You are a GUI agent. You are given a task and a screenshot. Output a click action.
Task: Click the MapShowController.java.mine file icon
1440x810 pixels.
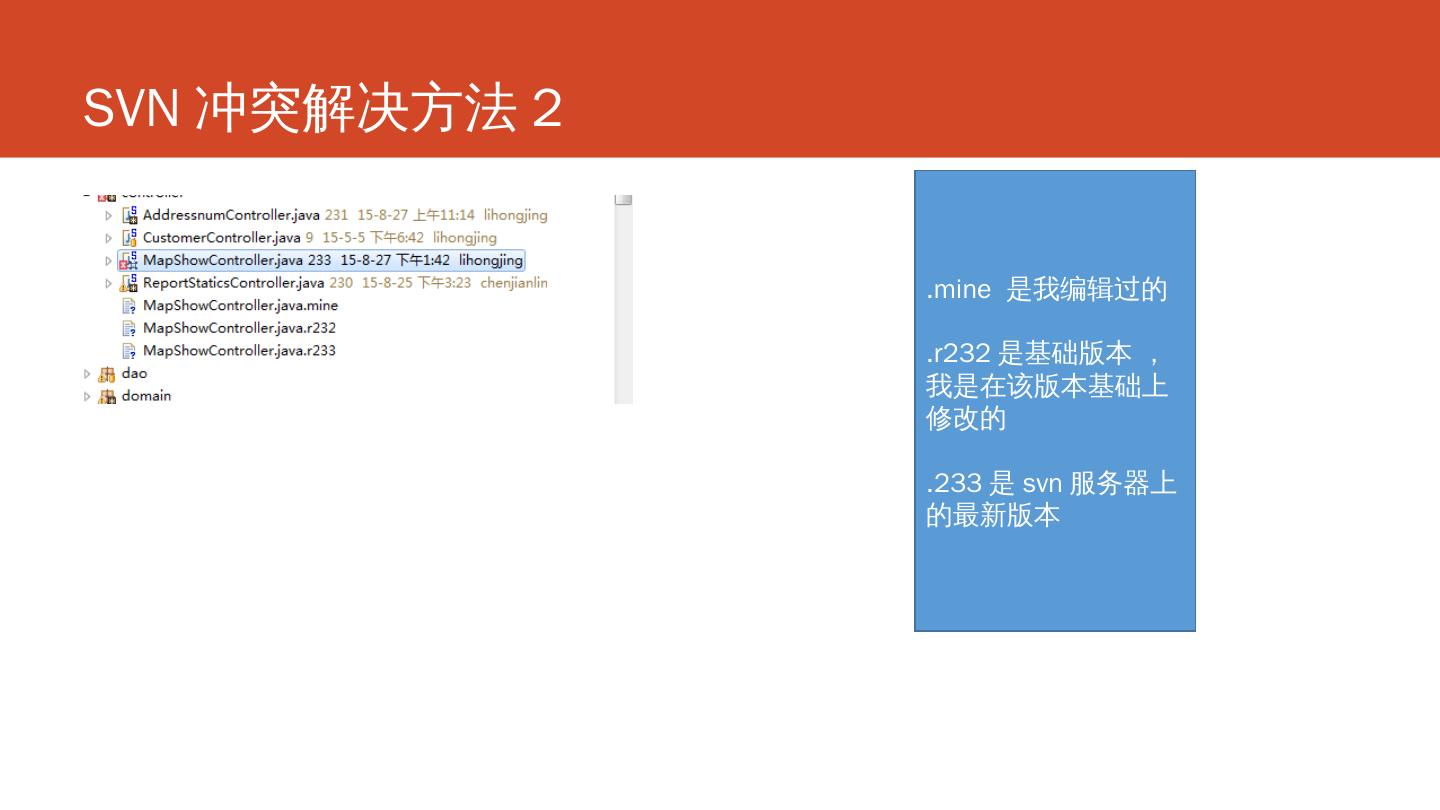(129, 306)
